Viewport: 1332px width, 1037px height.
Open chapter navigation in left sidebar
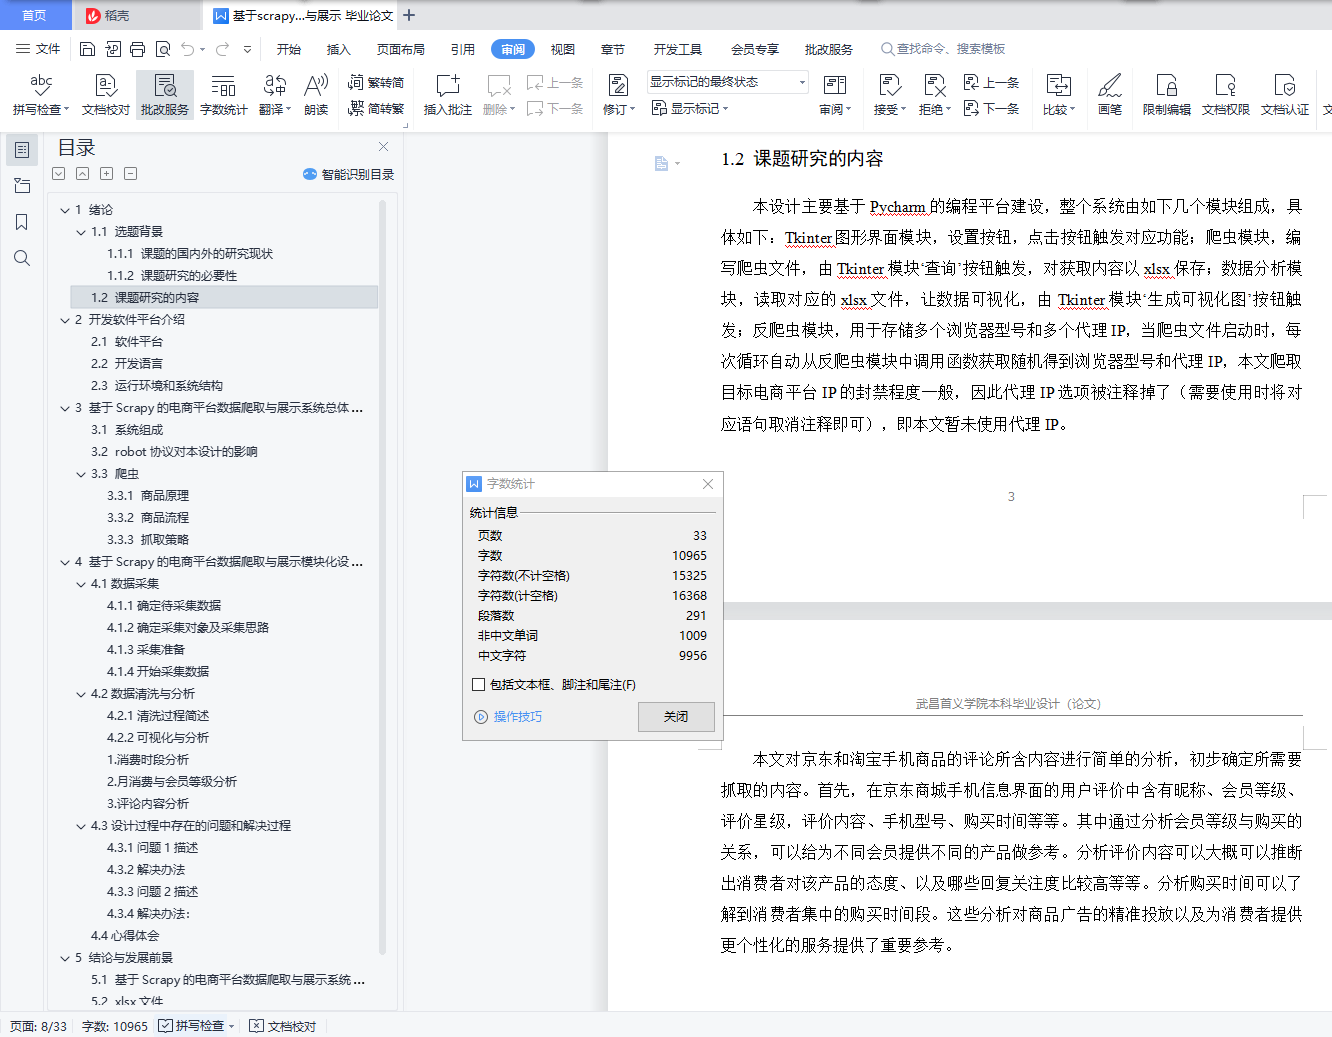(22, 186)
